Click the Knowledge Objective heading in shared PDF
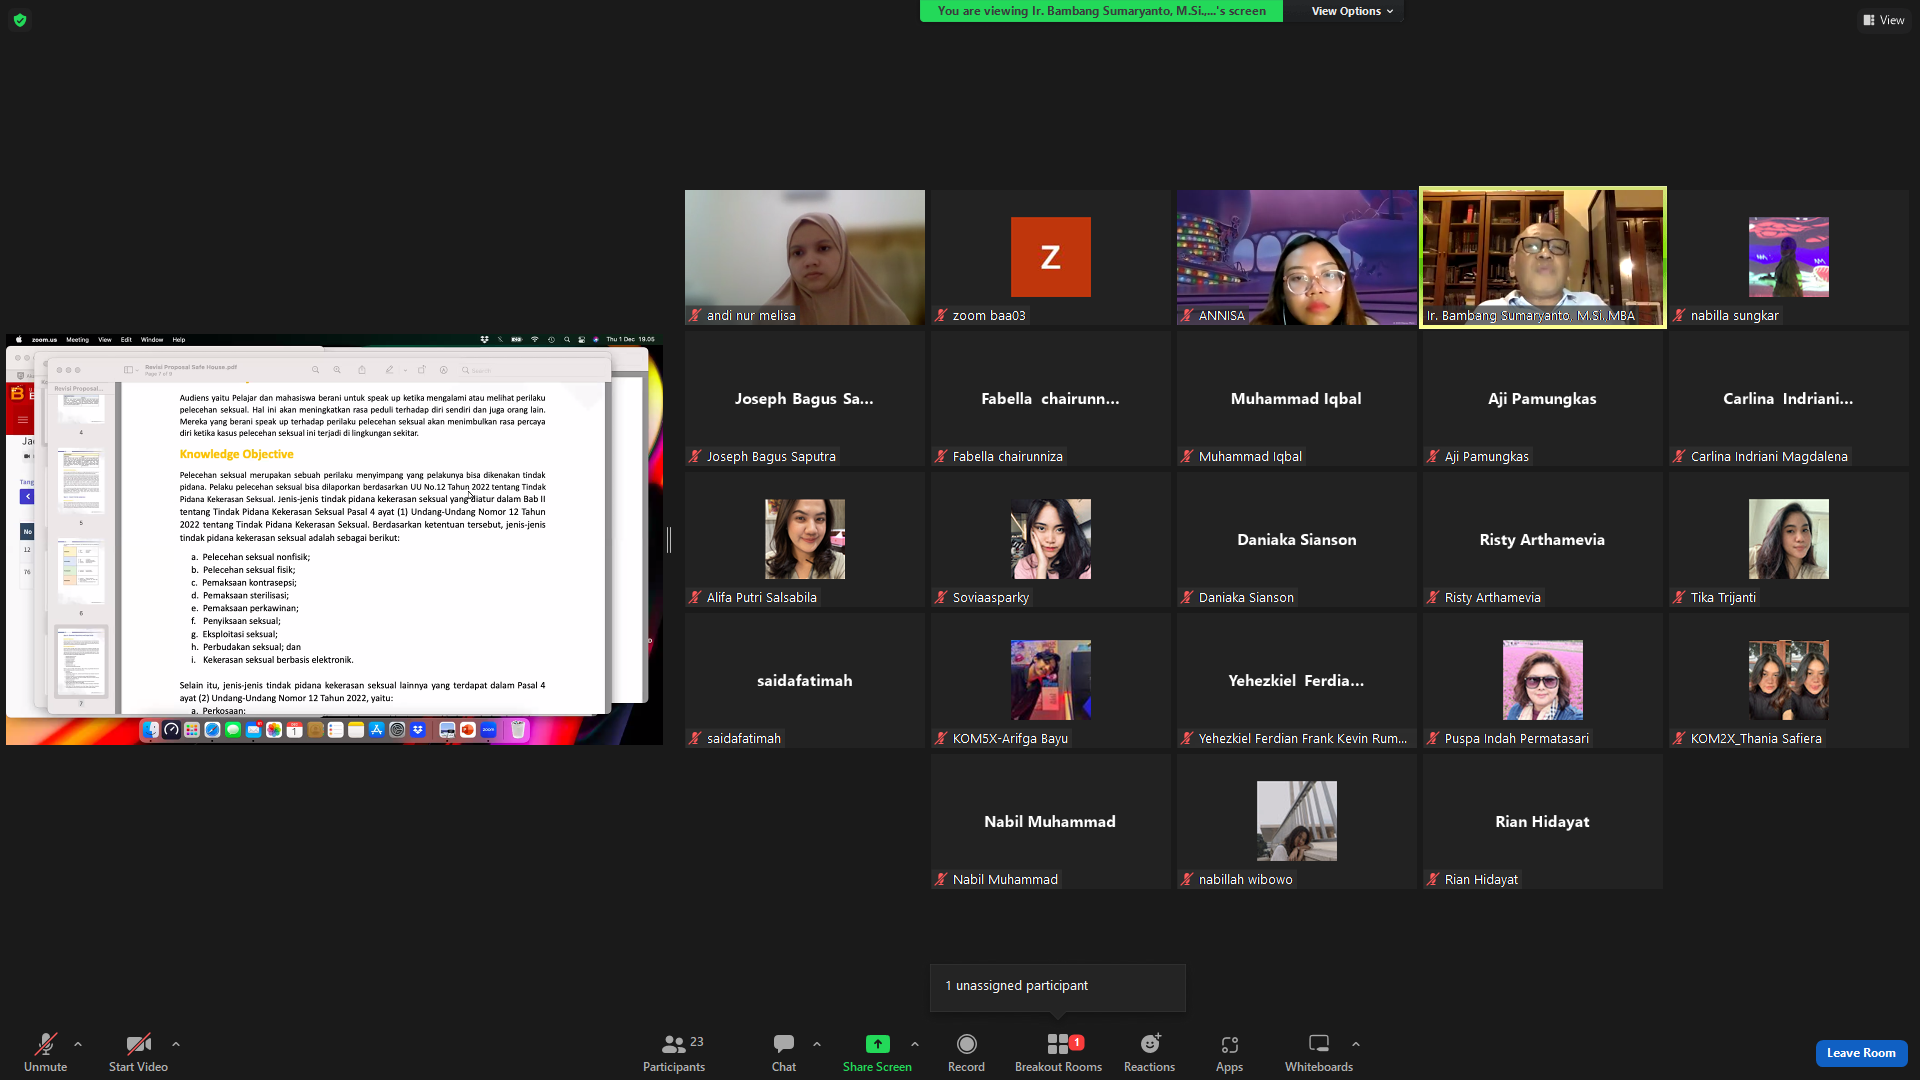Screen dimensions: 1920x1080 [x=236, y=454]
